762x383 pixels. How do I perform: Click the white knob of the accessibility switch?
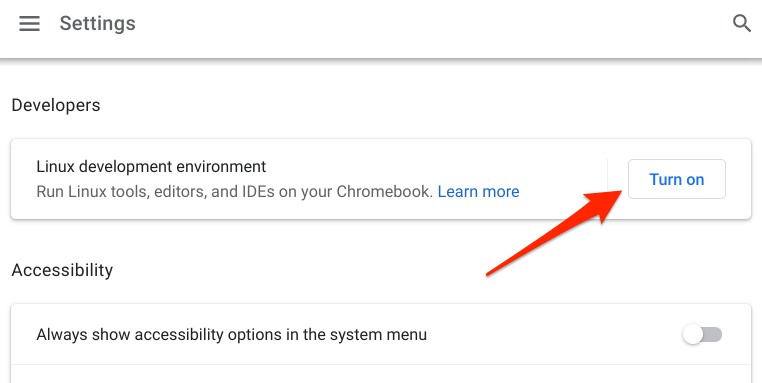tap(693, 334)
